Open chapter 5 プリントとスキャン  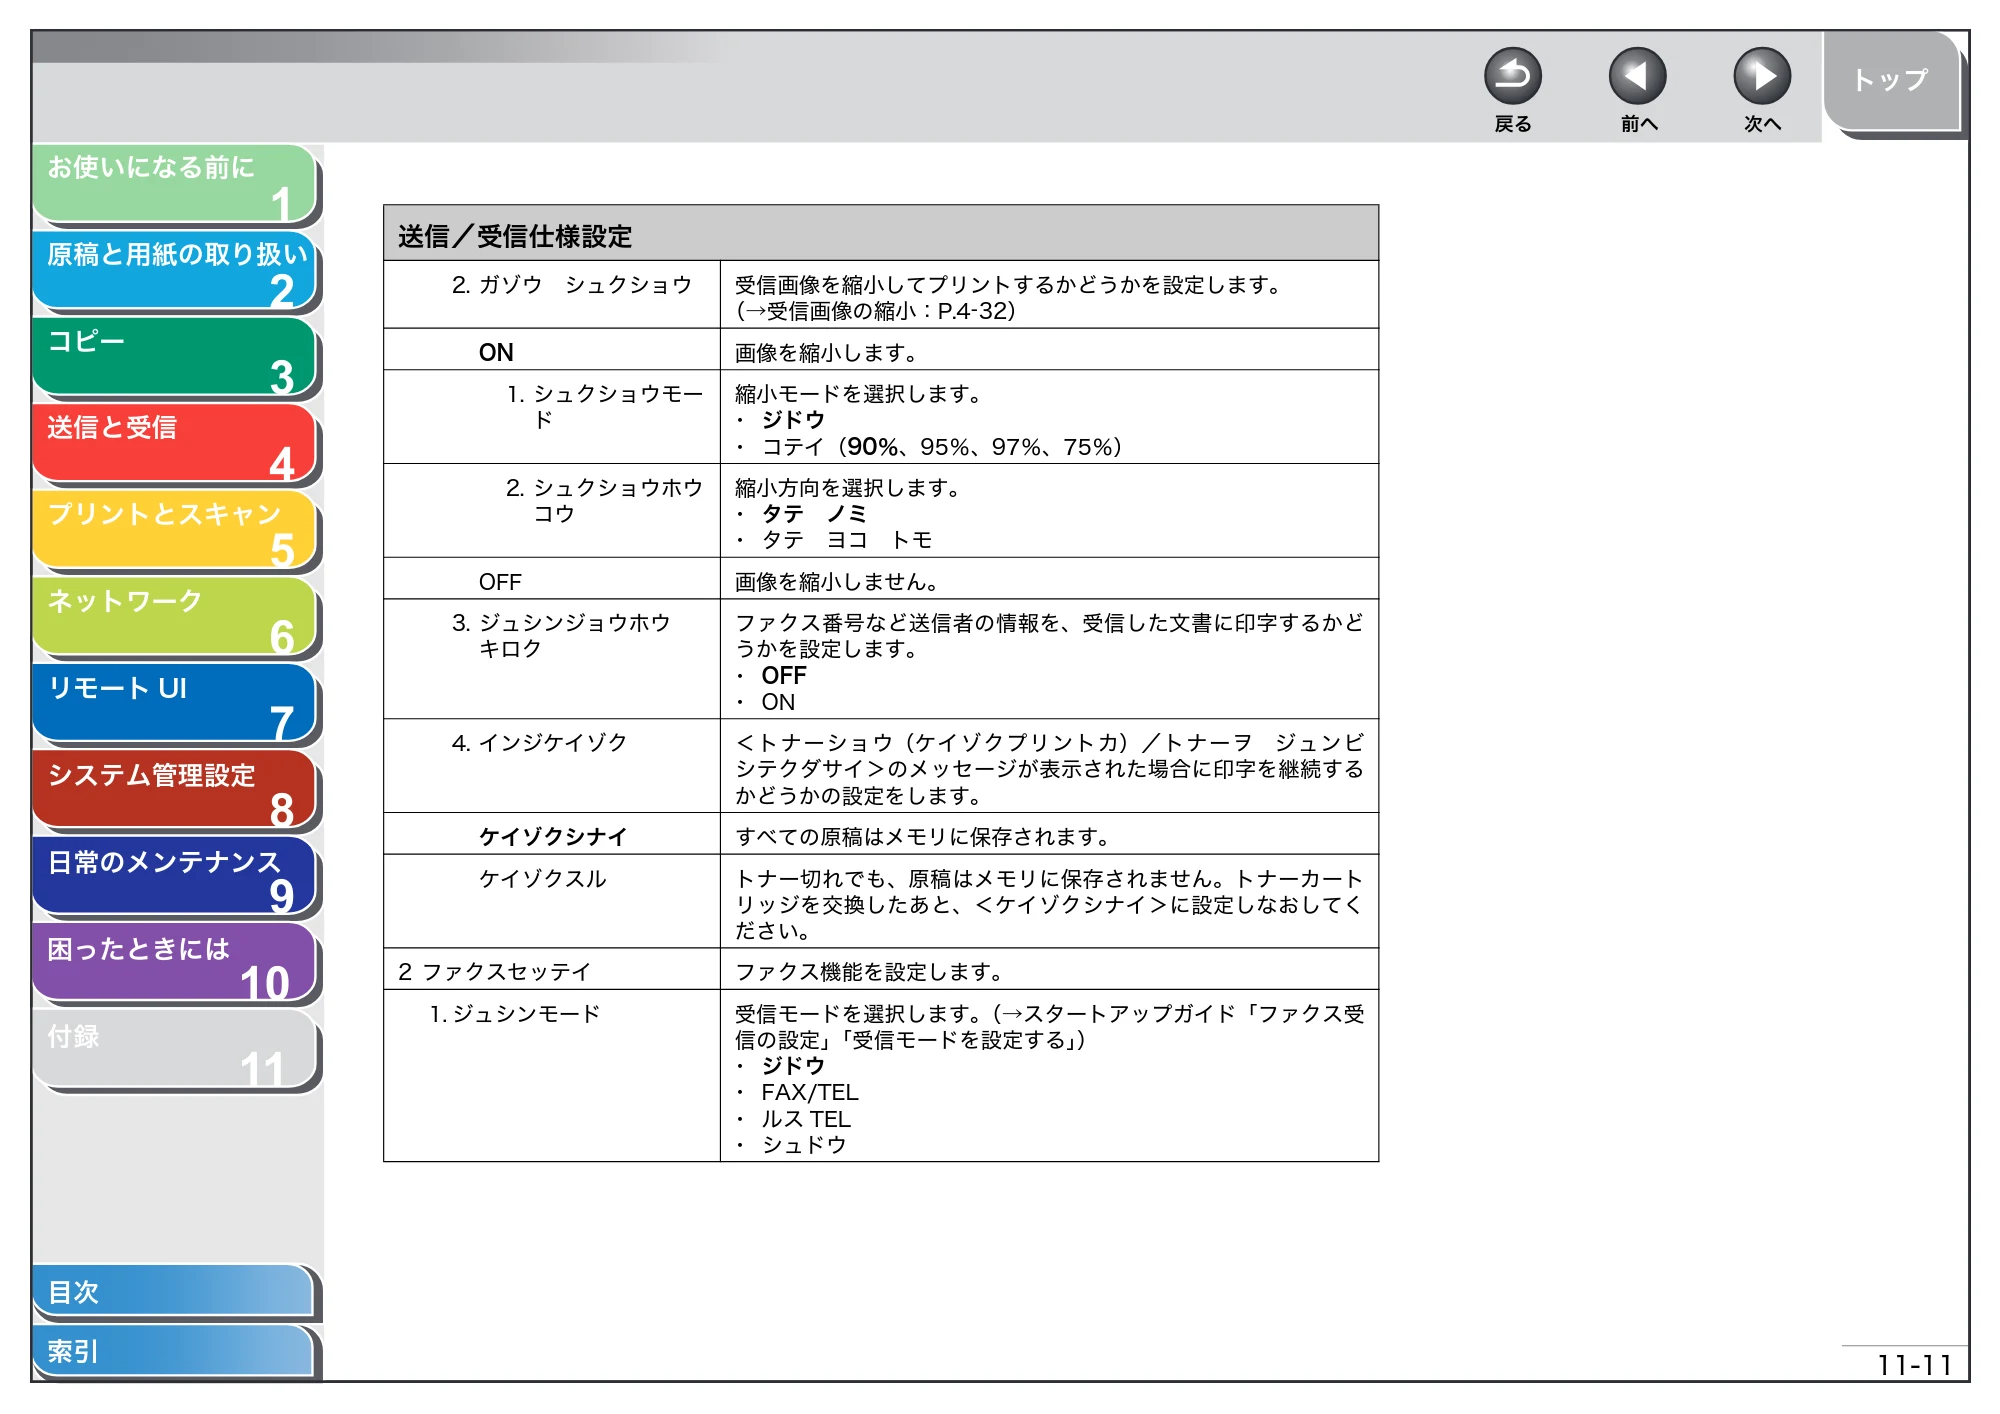(175, 530)
